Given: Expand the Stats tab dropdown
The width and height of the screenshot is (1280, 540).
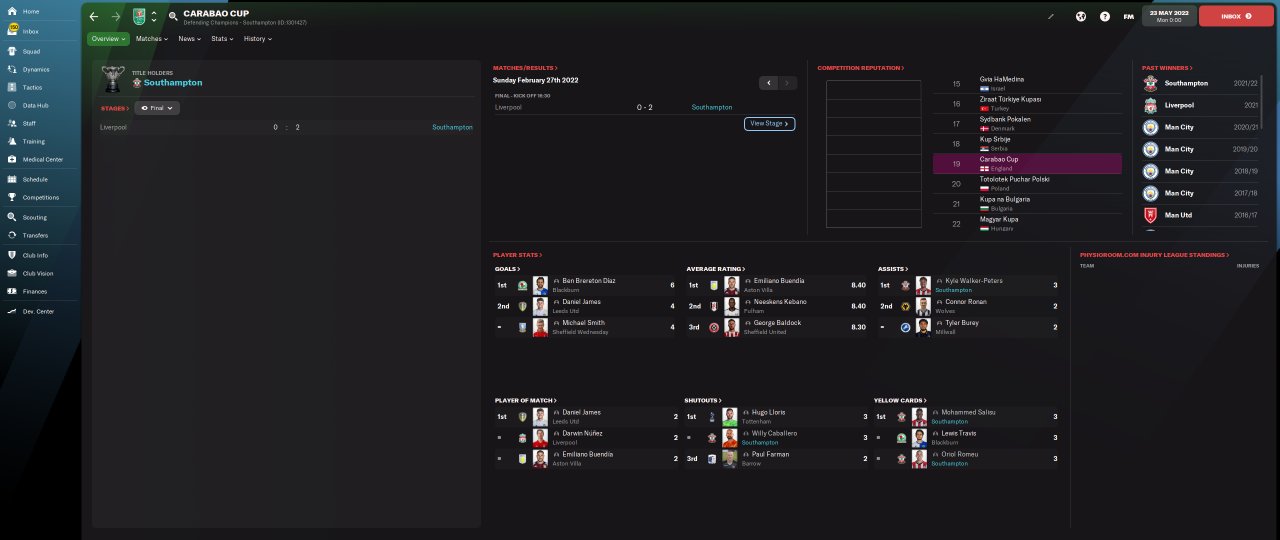Looking at the screenshot, I should pyautogui.click(x=222, y=39).
